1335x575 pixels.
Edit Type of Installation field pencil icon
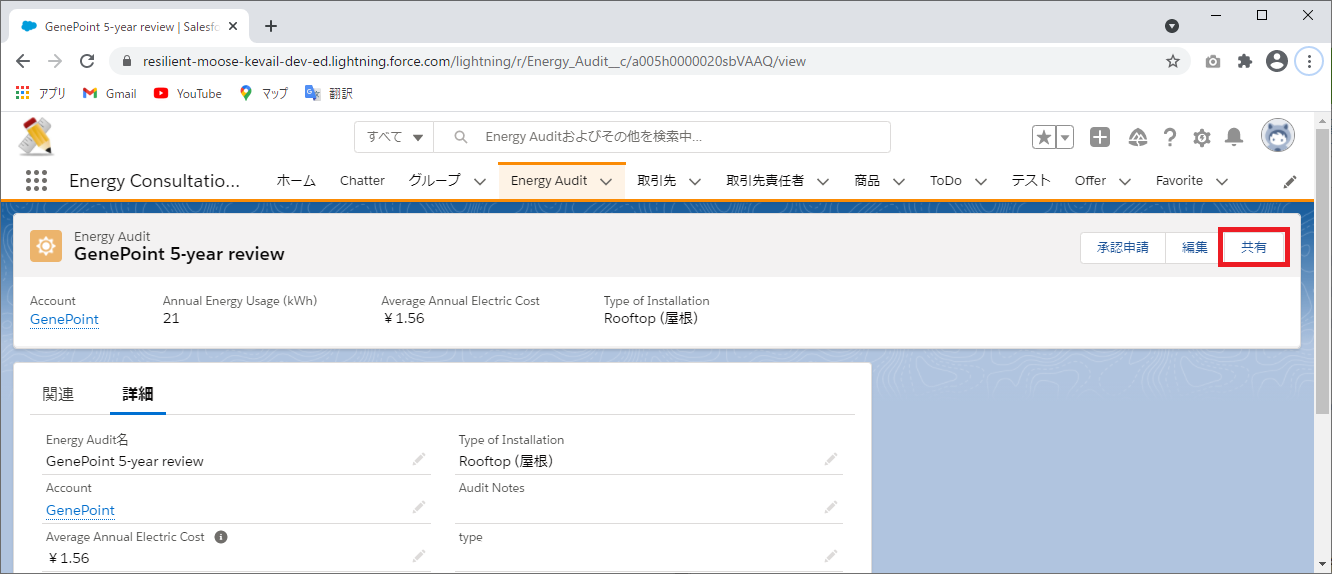(x=831, y=459)
